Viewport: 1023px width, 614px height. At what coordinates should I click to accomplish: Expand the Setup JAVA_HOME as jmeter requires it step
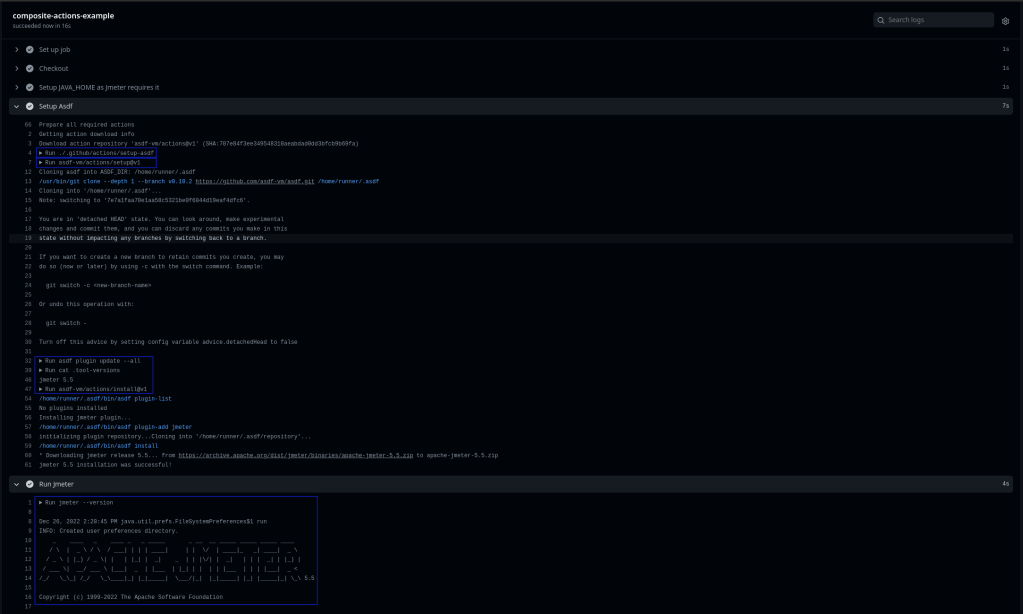(16, 86)
